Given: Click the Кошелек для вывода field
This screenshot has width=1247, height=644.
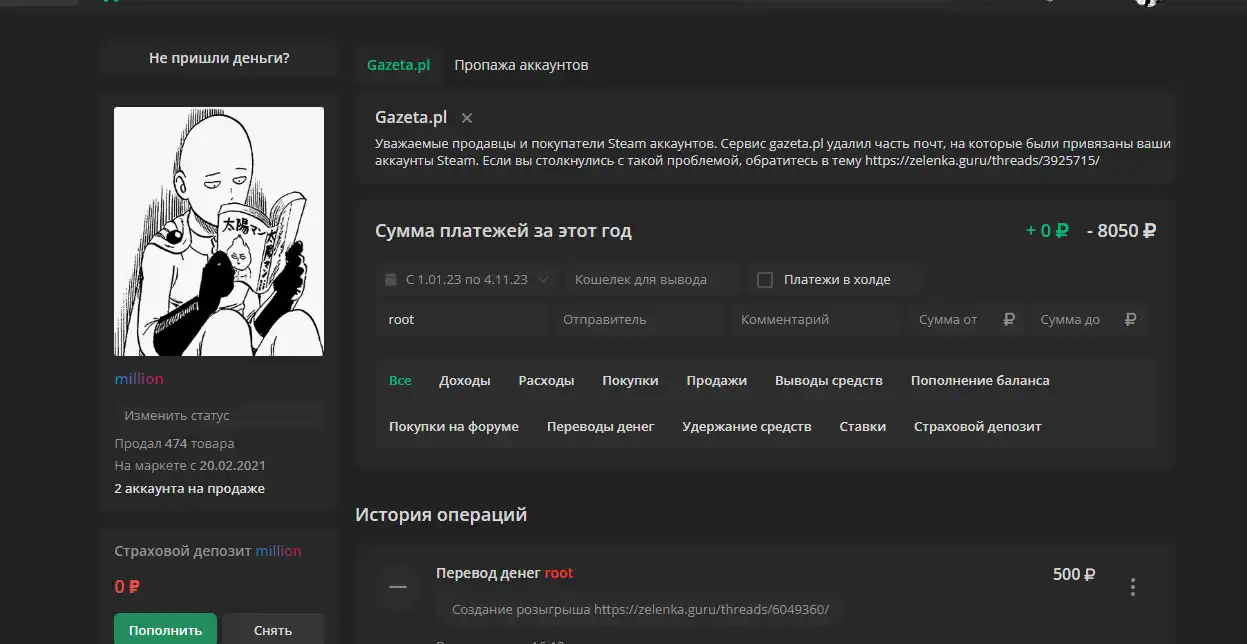Looking at the screenshot, I should tap(652, 280).
